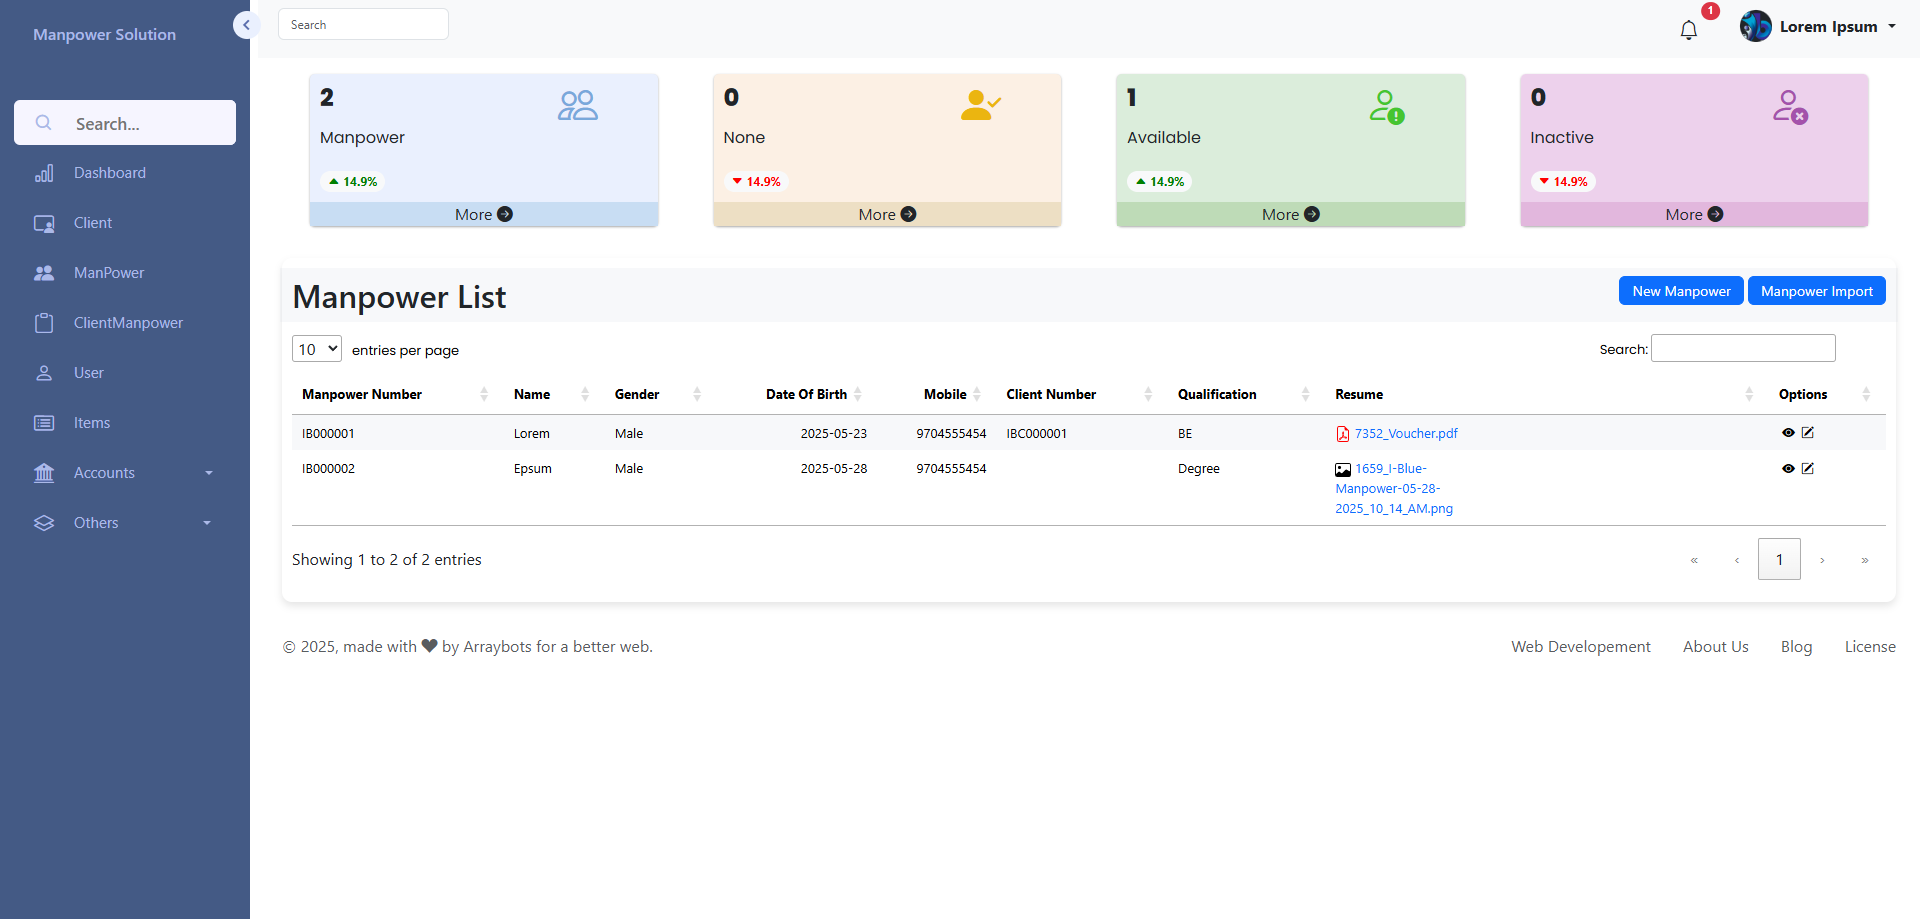Click More on the Available card
Viewport: 1920px width, 919px height.
(x=1290, y=215)
